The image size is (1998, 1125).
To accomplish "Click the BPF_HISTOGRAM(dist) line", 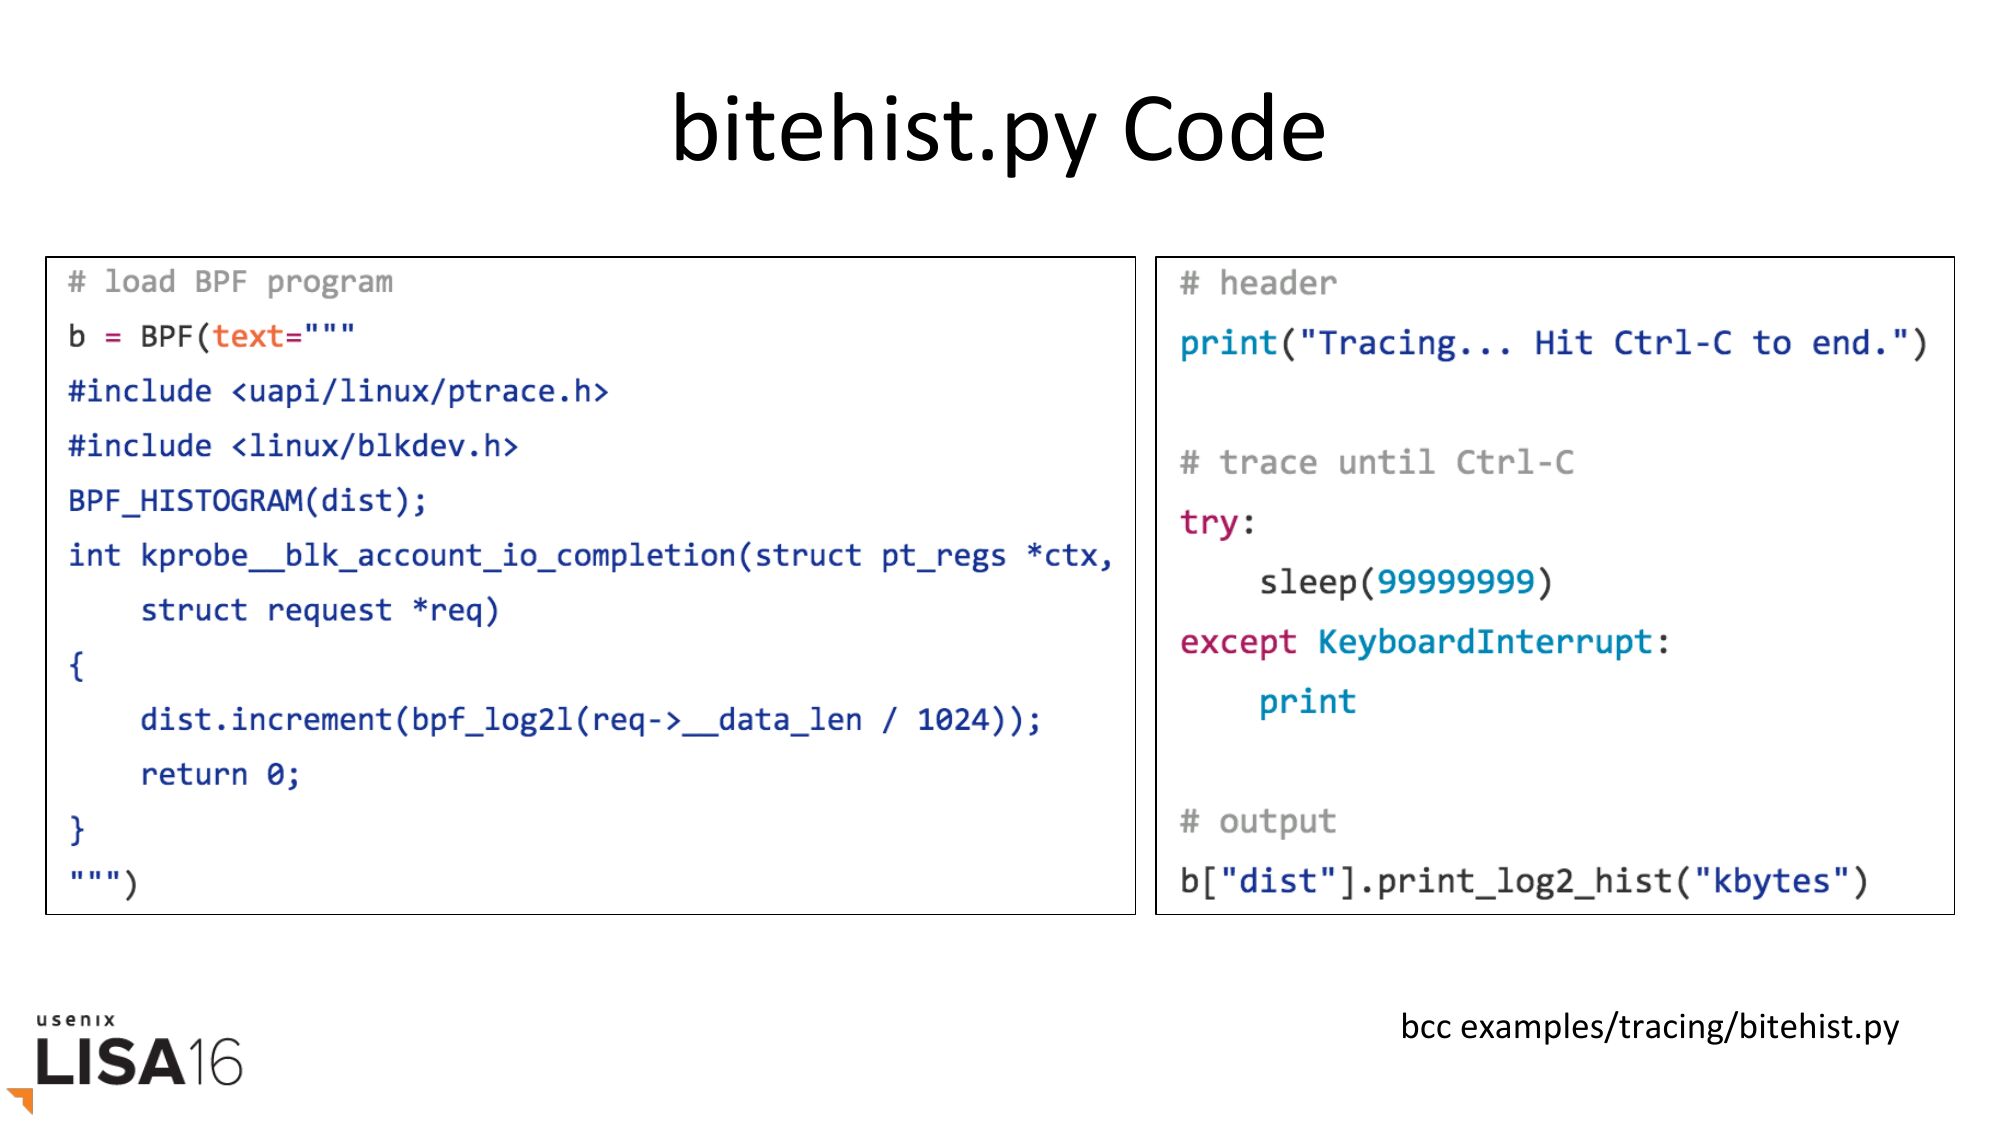I will tap(247, 501).
